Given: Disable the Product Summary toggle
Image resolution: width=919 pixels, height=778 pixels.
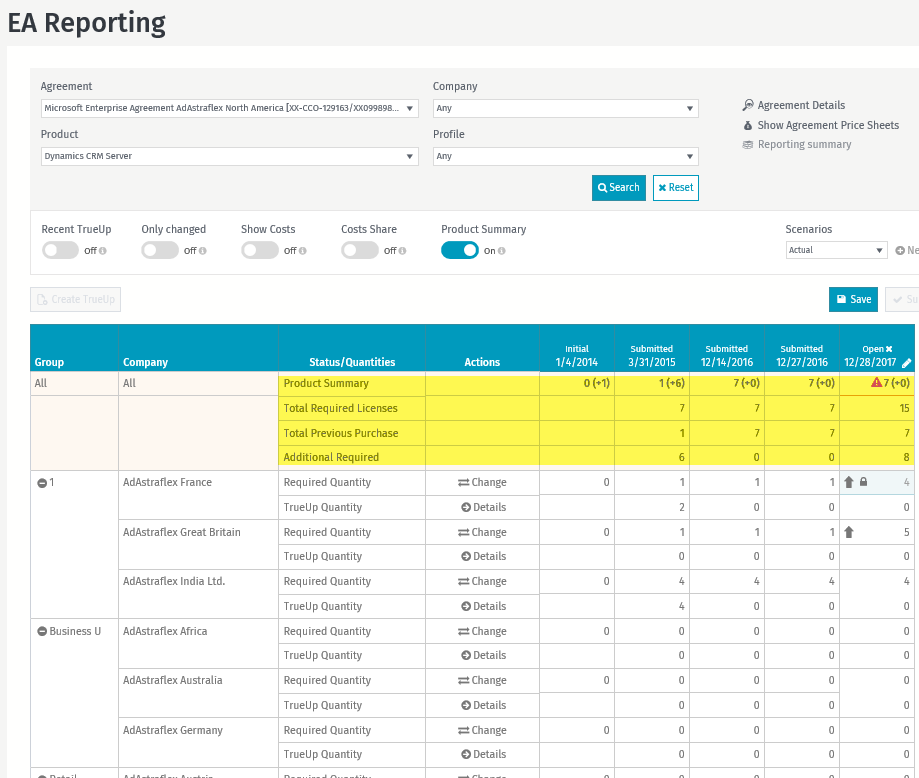Looking at the screenshot, I should pos(460,250).
